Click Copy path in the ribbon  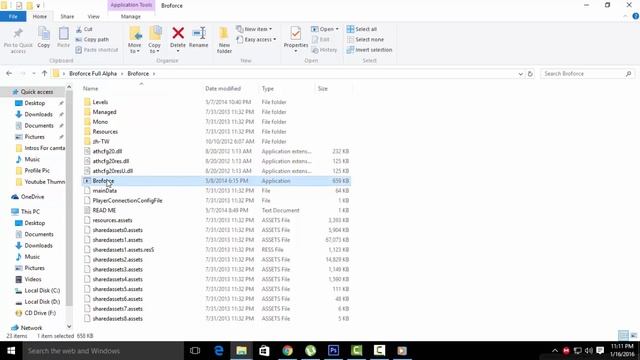click(x=92, y=40)
